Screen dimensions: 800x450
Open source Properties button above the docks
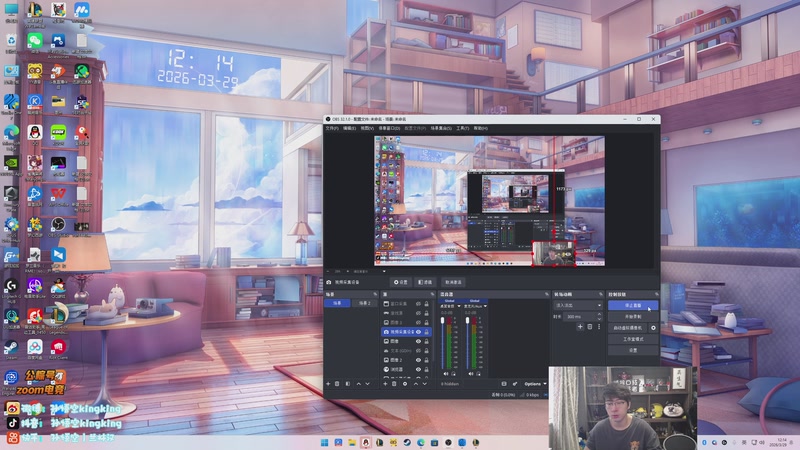click(401, 282)
